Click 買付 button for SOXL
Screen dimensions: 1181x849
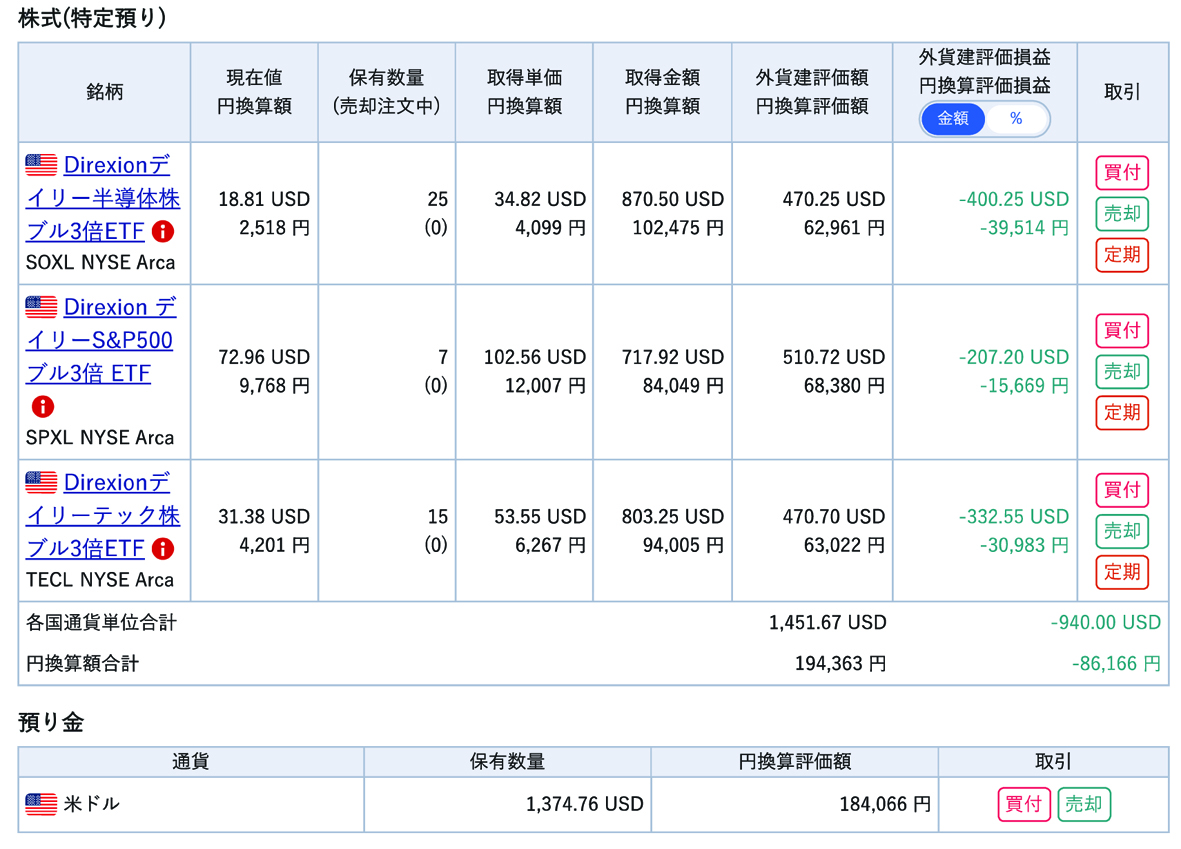pyautogui.click(x=1121, y=173)
